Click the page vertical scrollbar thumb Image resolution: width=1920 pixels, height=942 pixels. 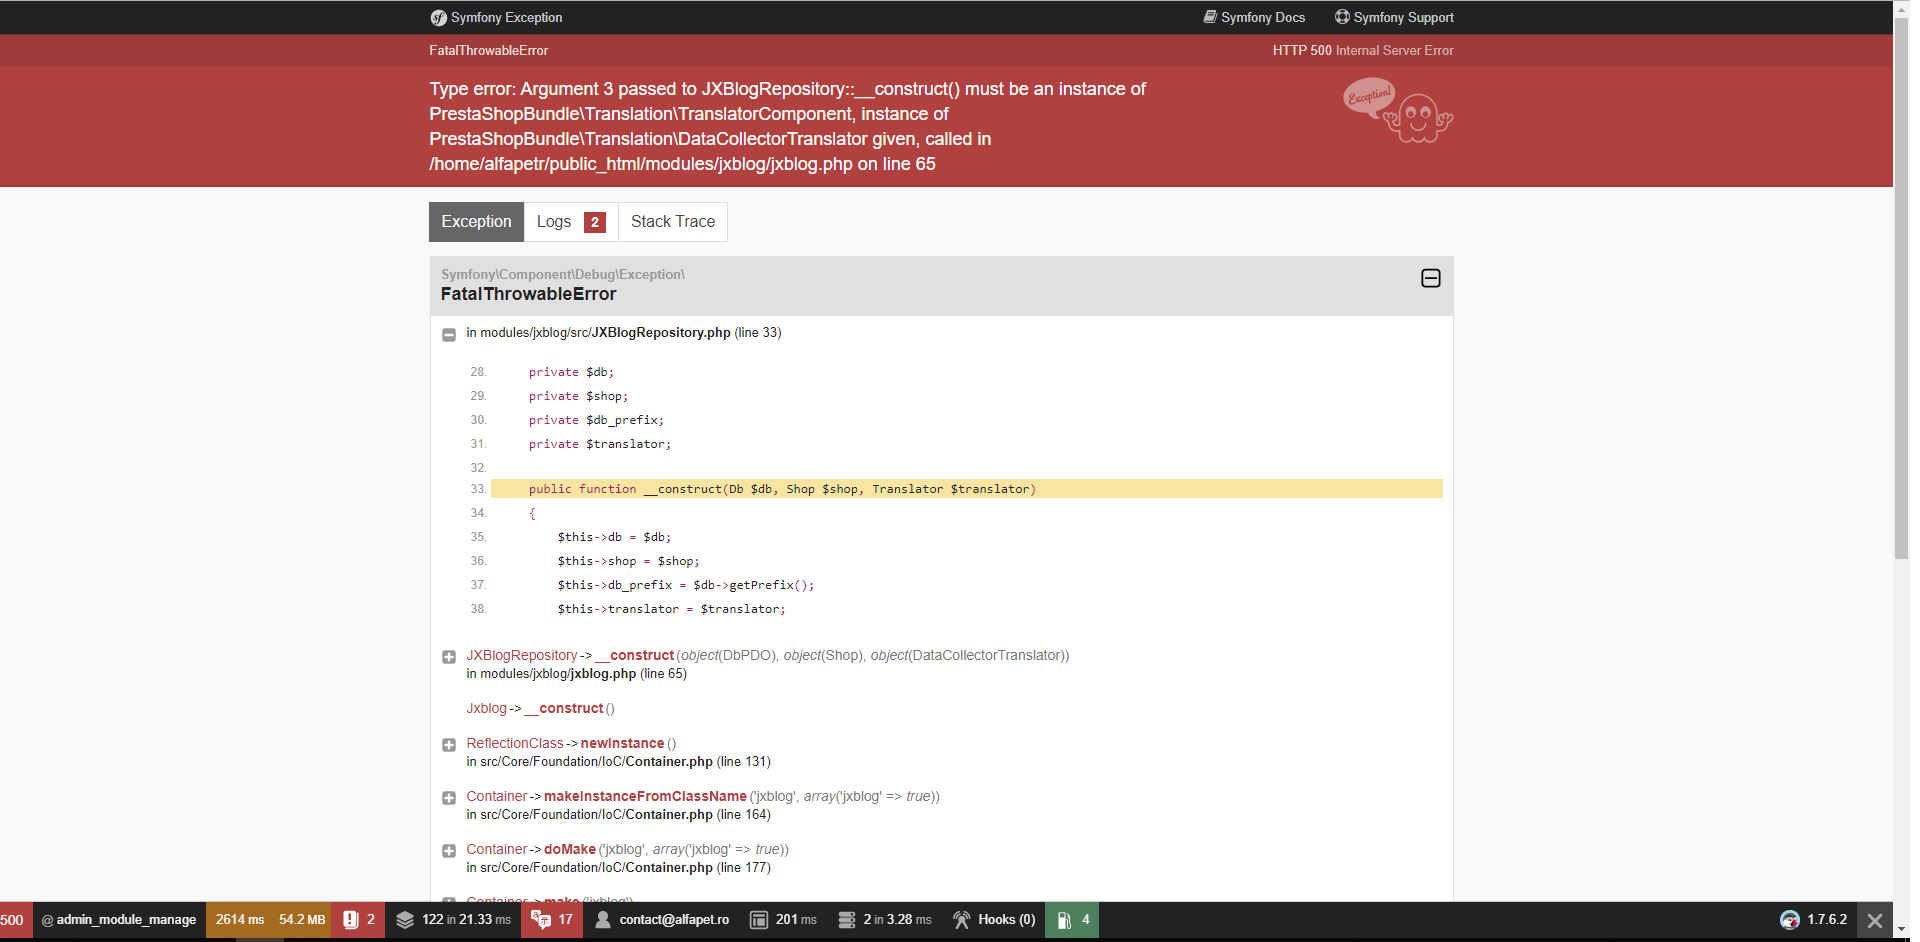[x=1901, y=290]
